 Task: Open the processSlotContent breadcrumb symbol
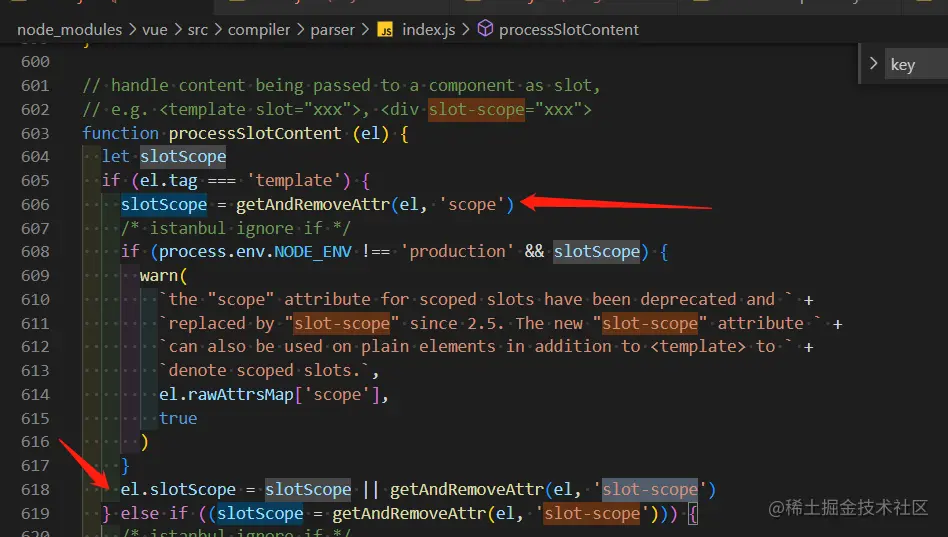click(x=568, y=30)
